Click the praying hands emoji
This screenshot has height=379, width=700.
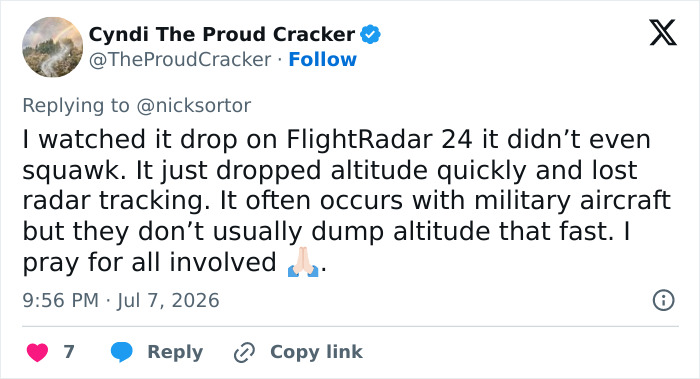pos(303,262)
